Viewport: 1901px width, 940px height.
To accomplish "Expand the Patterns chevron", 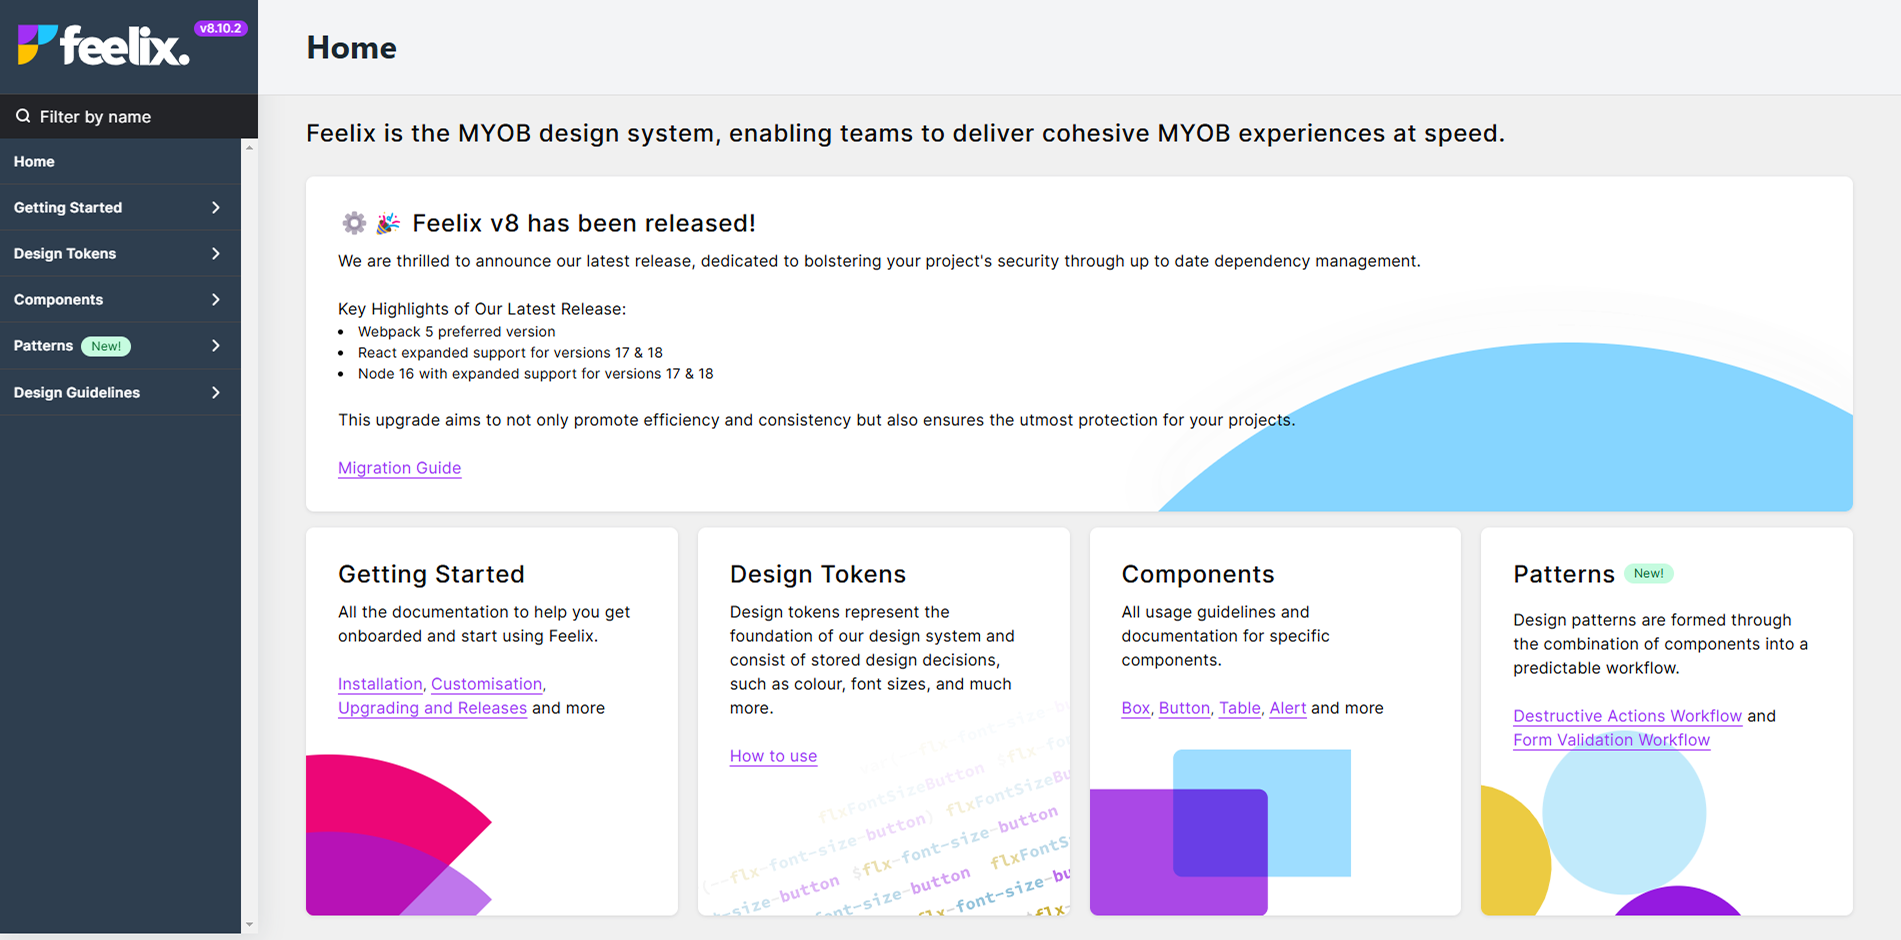I will click(216, 345).
